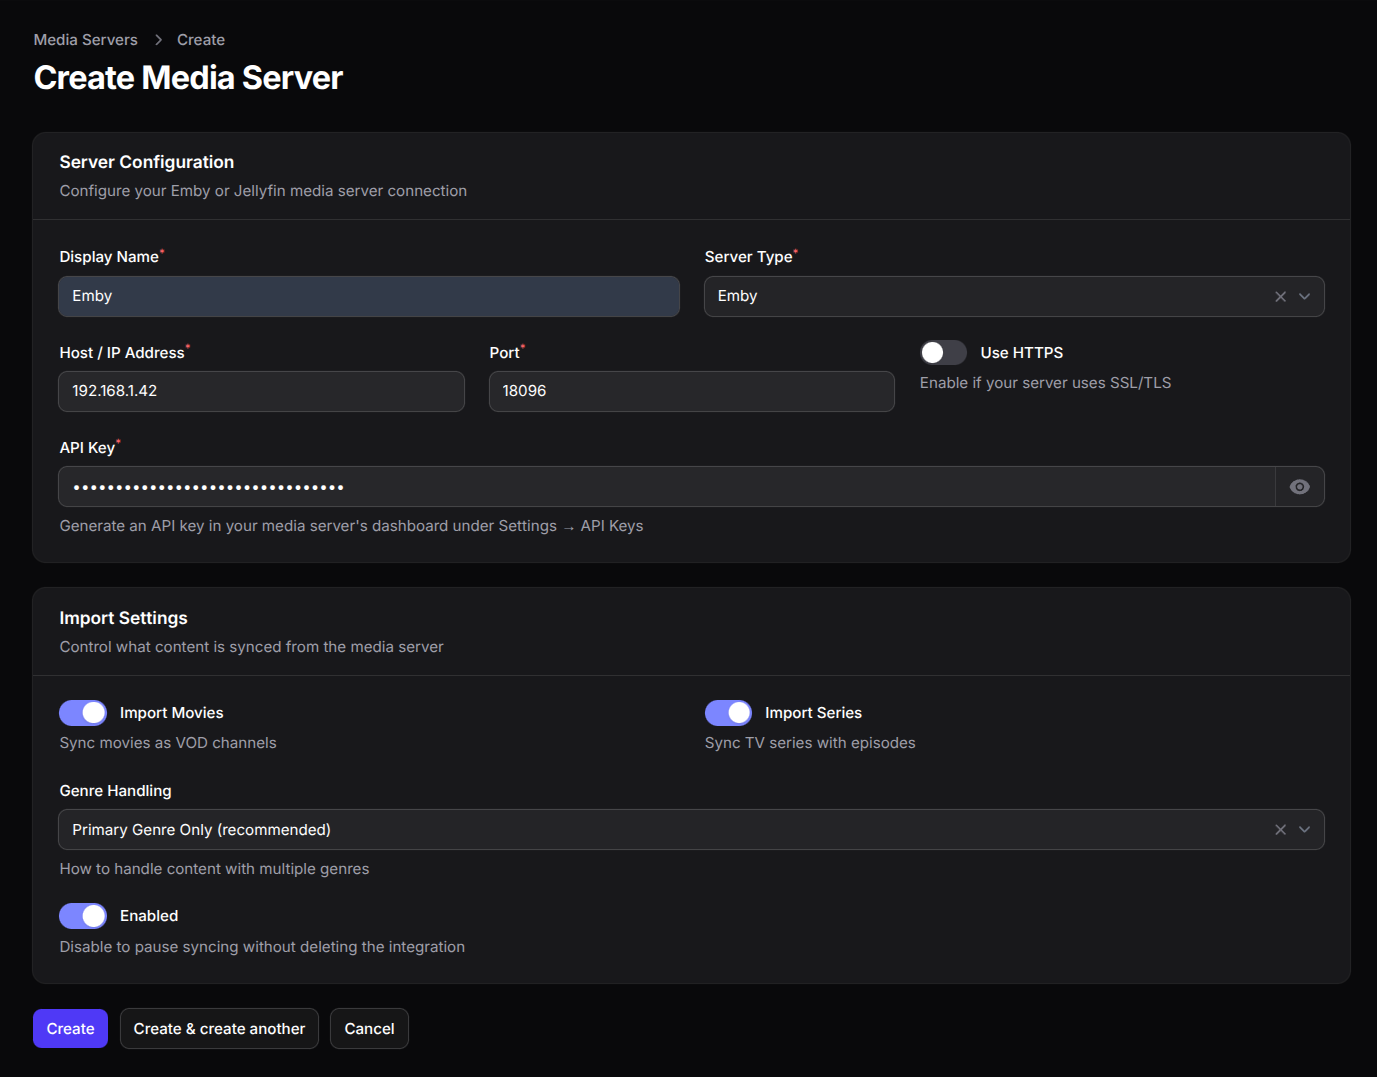Turn off the Import Series toggle
The height and width of the screenshot is (1077, 1377).
[729, 712]
